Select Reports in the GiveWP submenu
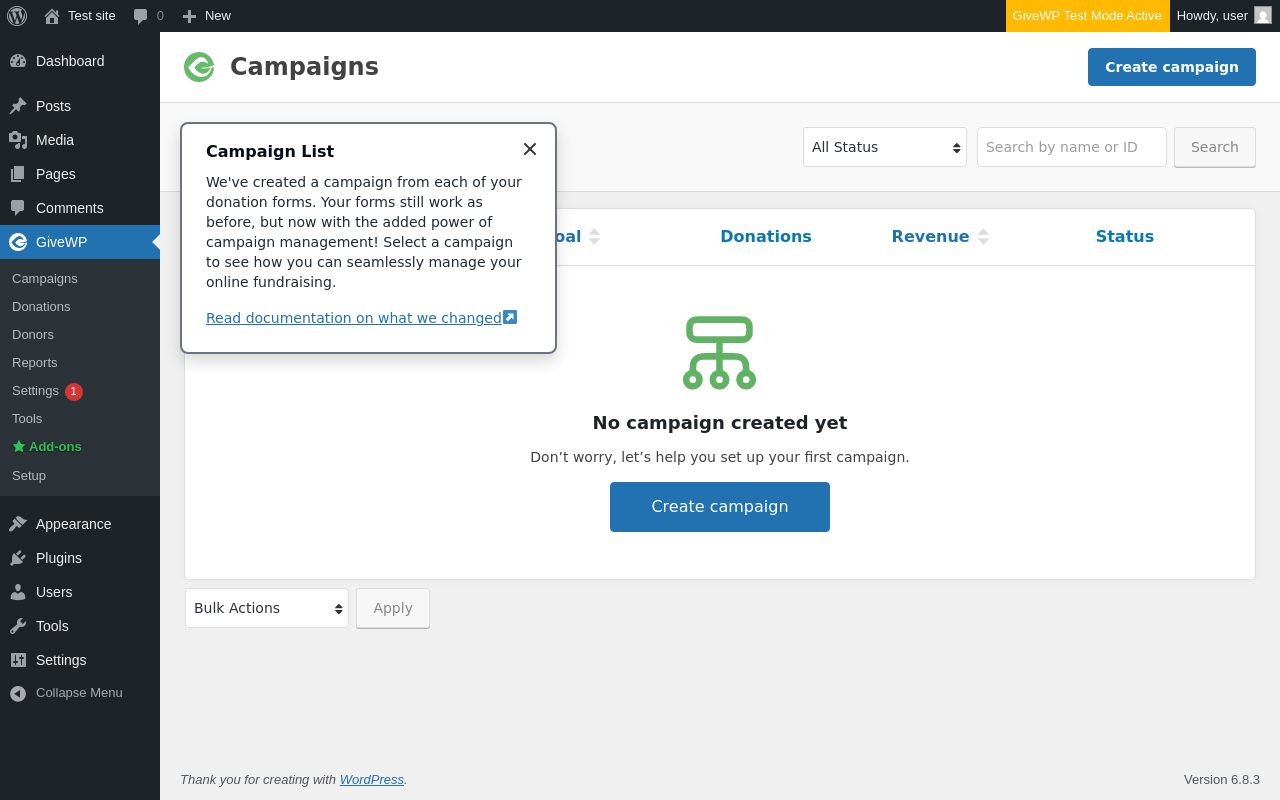This screenshot has width=1280, height=800. pyautogui.click(x=35, y=363)
